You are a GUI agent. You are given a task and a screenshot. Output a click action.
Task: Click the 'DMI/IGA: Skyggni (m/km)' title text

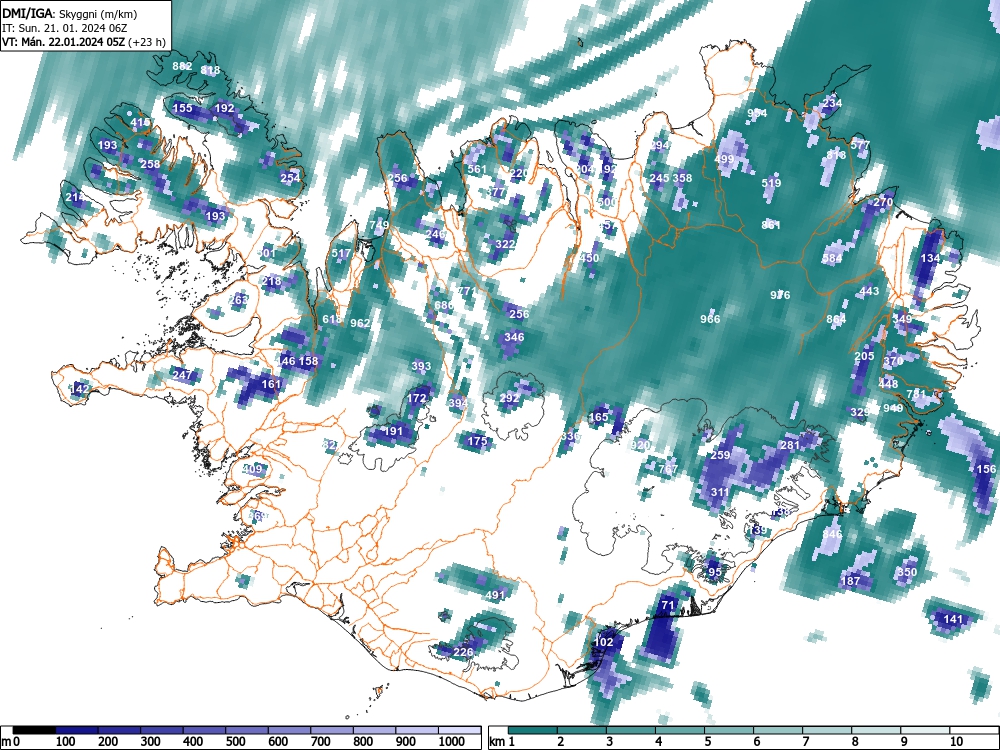[69, 13]
